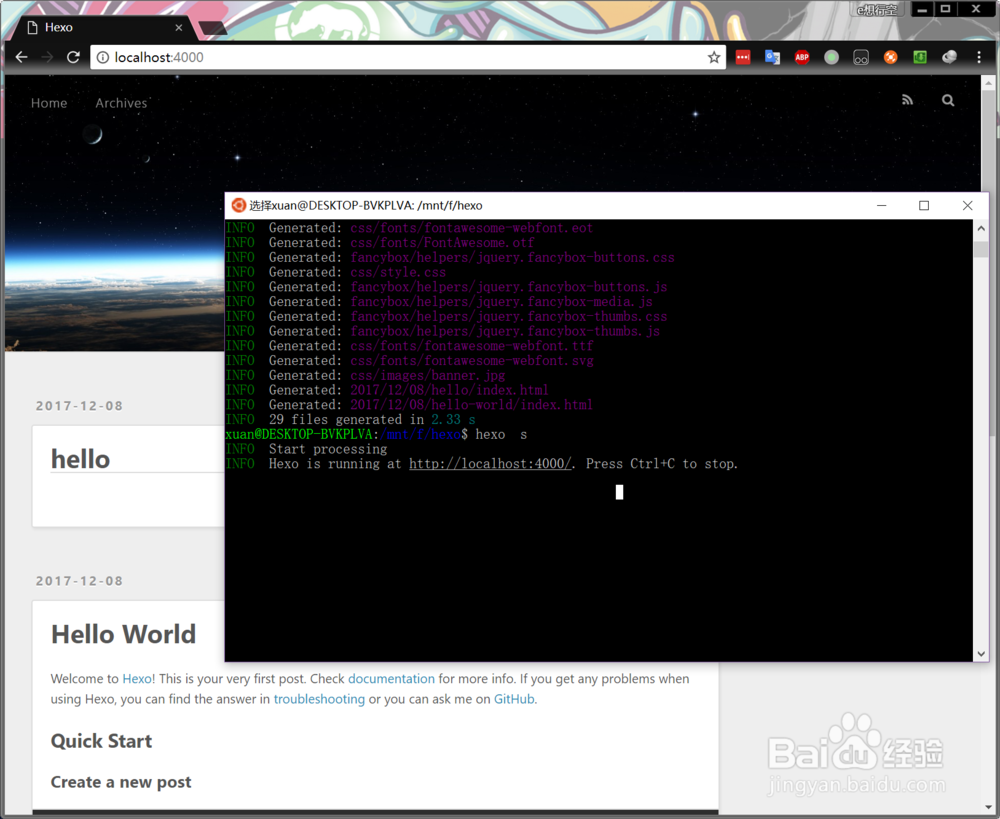Click 2017/12/08/hello/index.html terminal line
This screenshot has height=819, width=1000.
(449, 390)
